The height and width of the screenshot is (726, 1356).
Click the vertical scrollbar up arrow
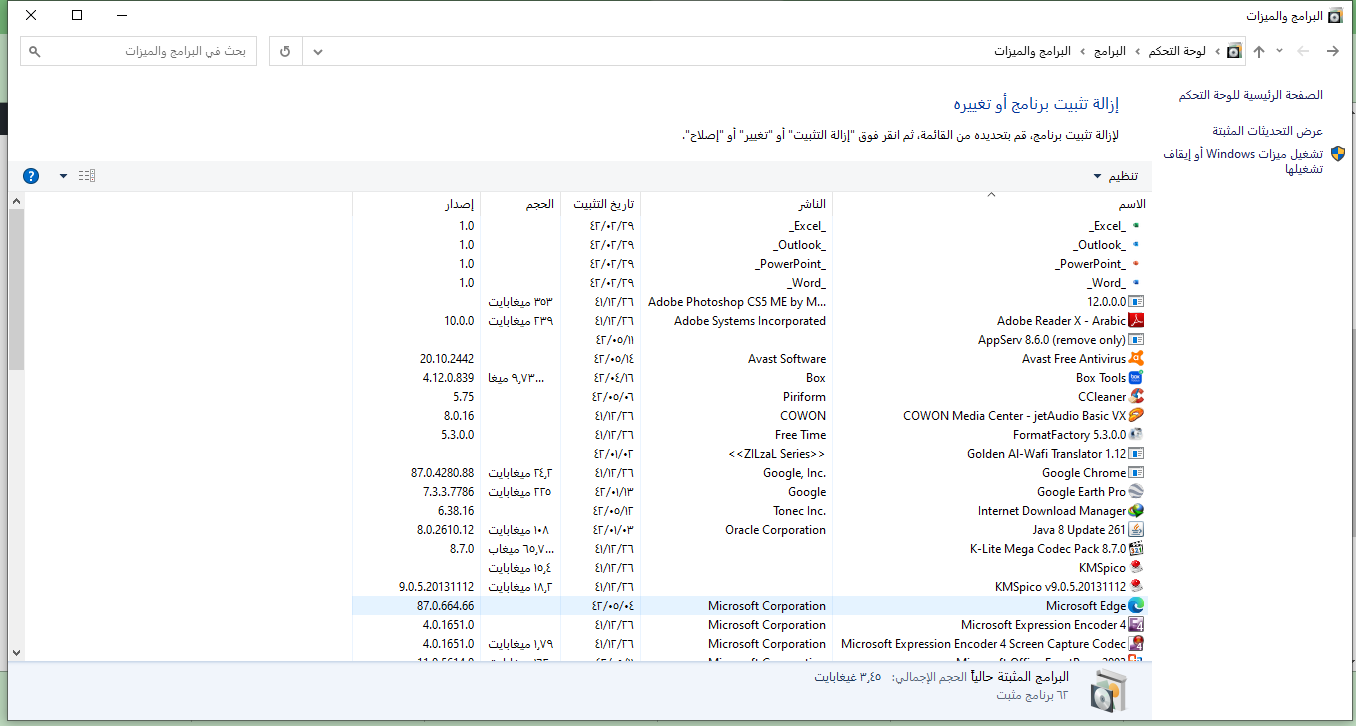click(x=15, y=201)
